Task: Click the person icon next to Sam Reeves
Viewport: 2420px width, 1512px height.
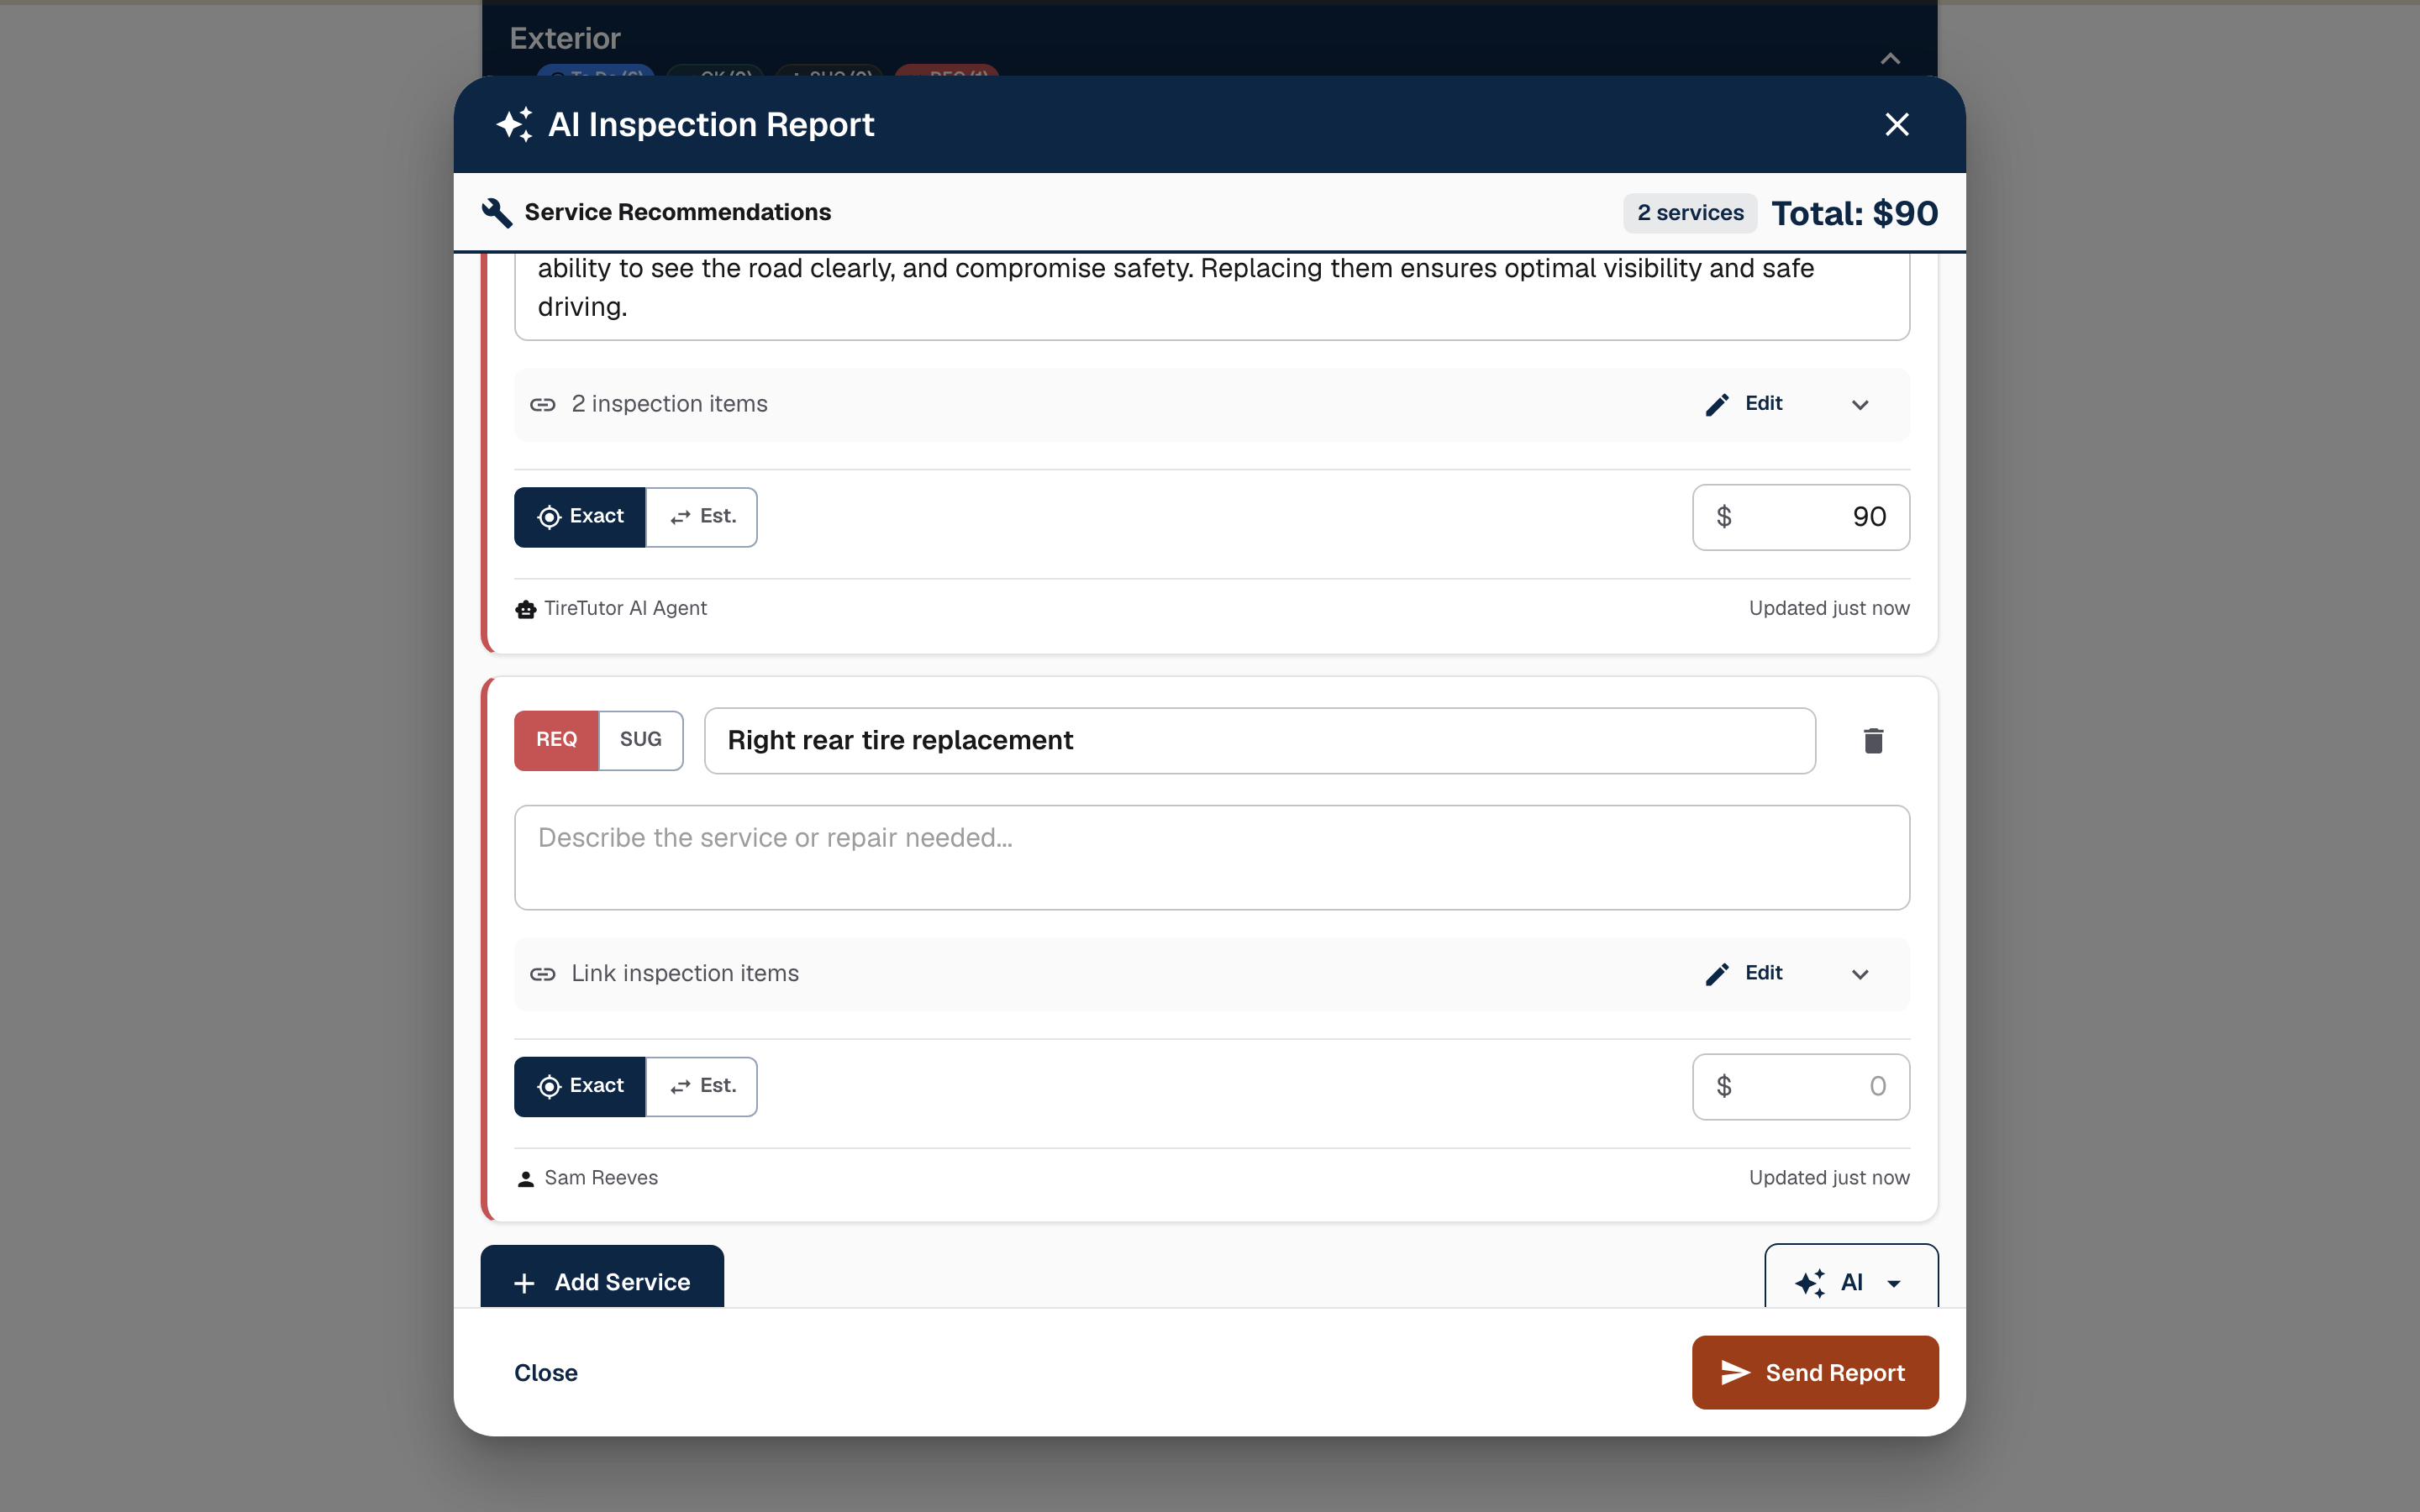Action: 526,1179
